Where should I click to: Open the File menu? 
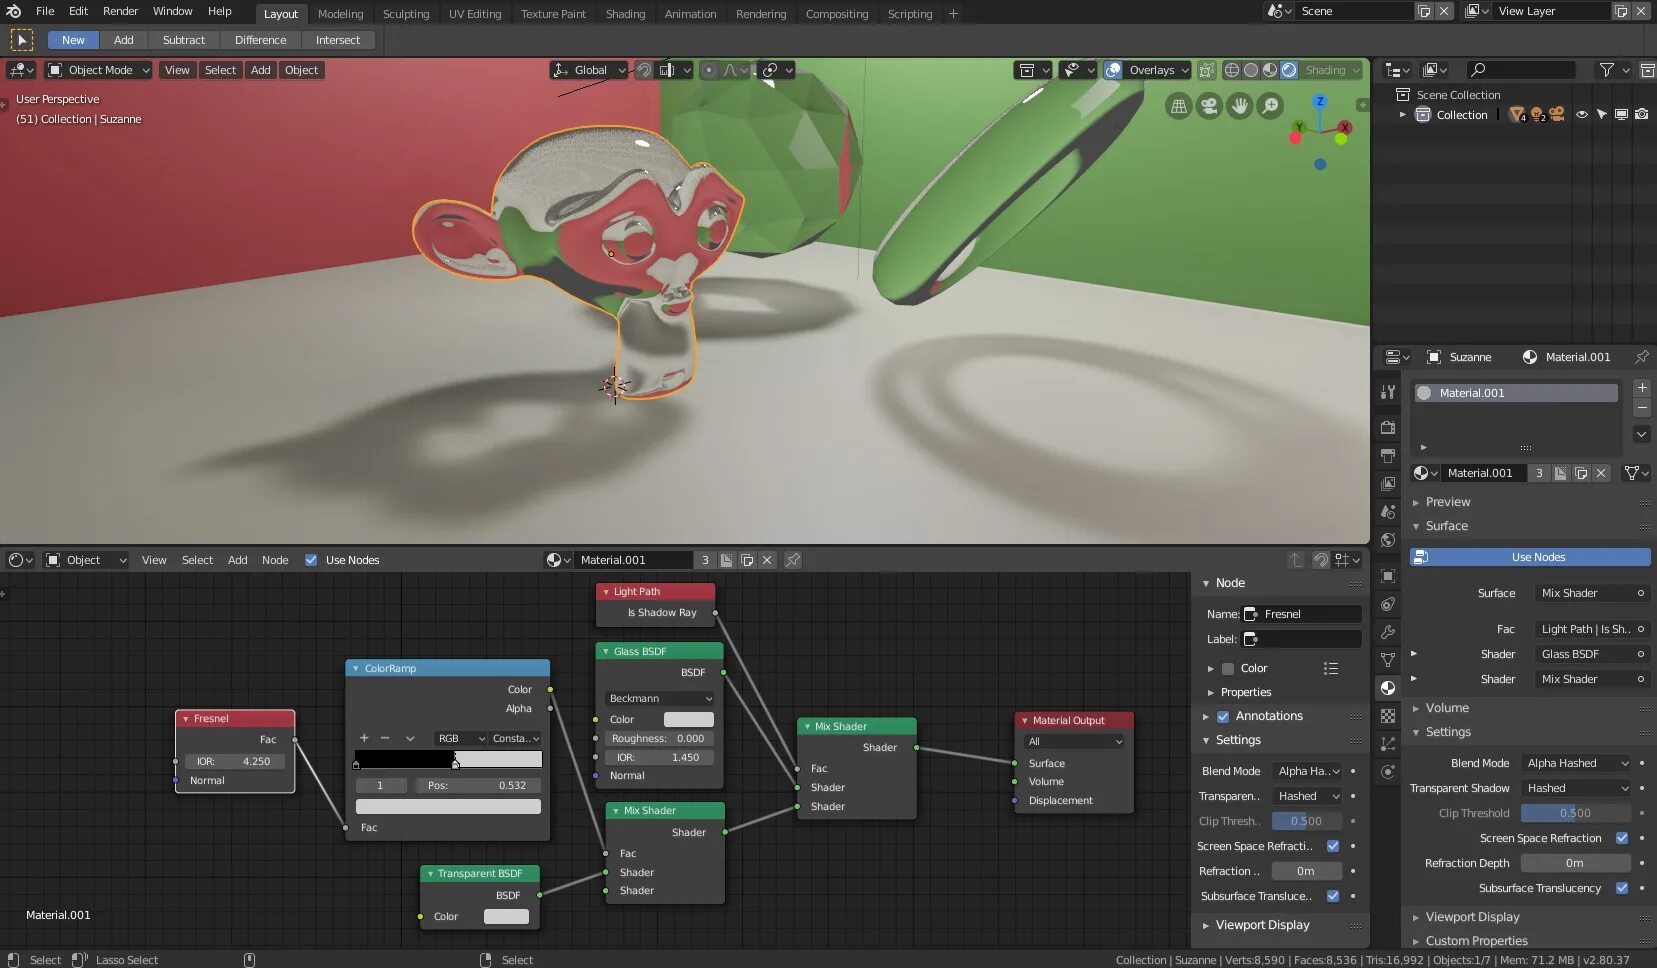click(x=45, y=12)
